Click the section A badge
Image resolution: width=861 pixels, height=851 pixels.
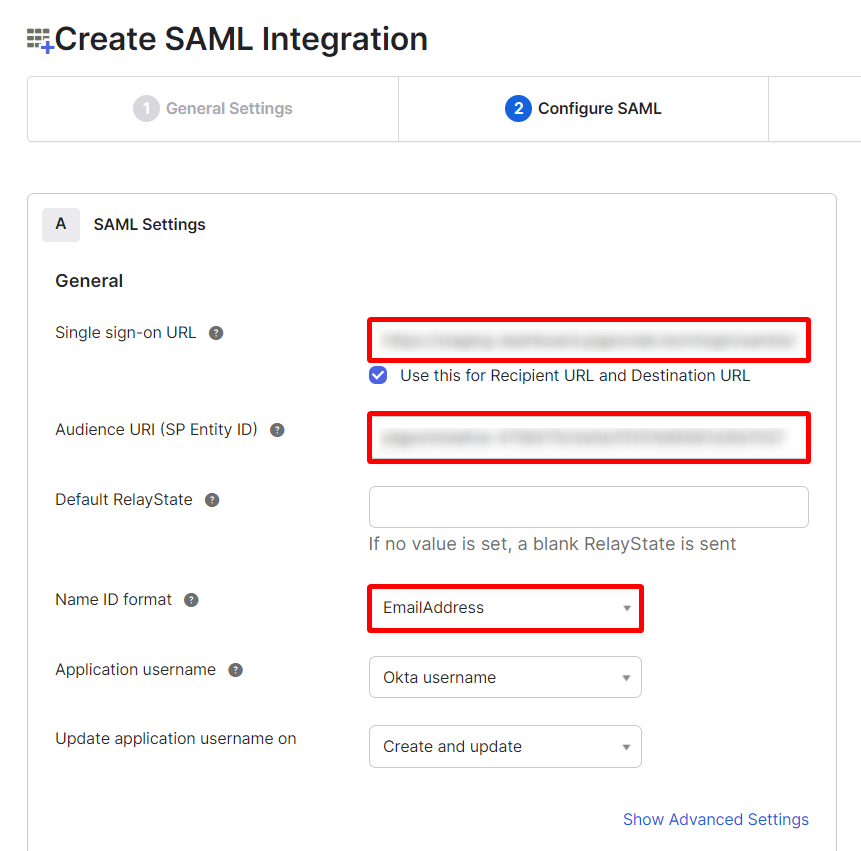coord(61,224)
